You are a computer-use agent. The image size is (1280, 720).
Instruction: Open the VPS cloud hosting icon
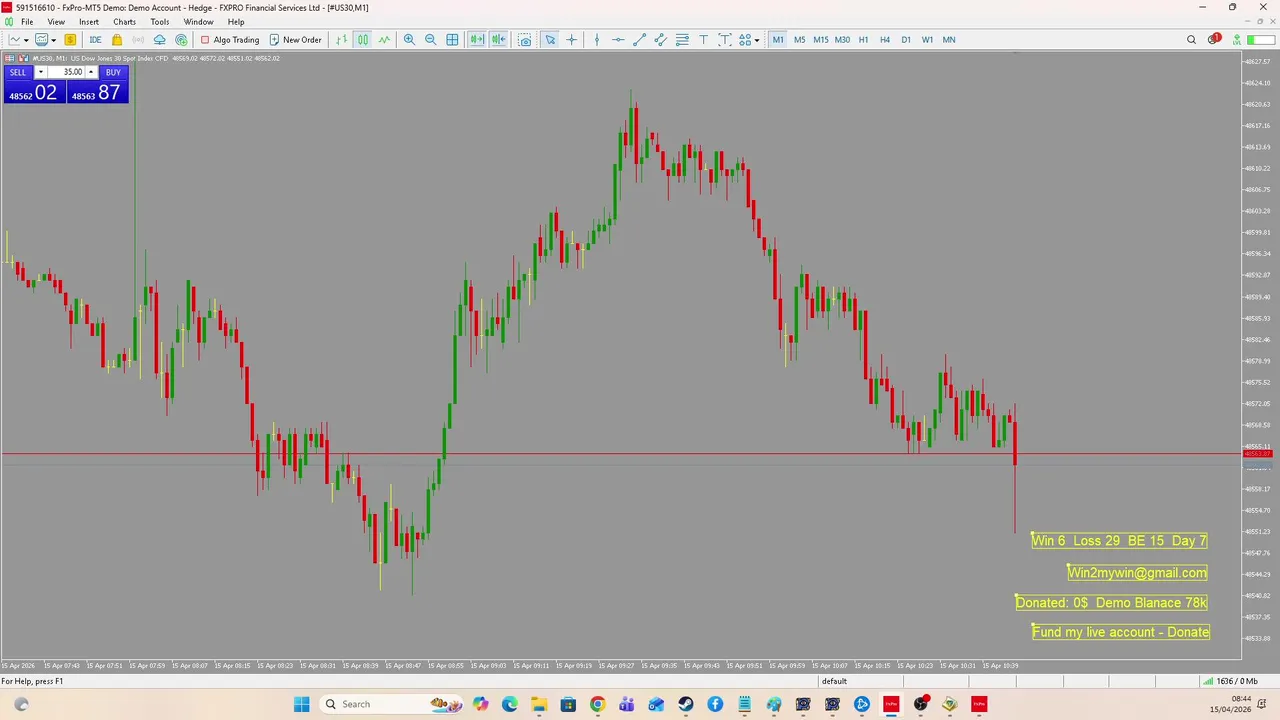(159, 40)
